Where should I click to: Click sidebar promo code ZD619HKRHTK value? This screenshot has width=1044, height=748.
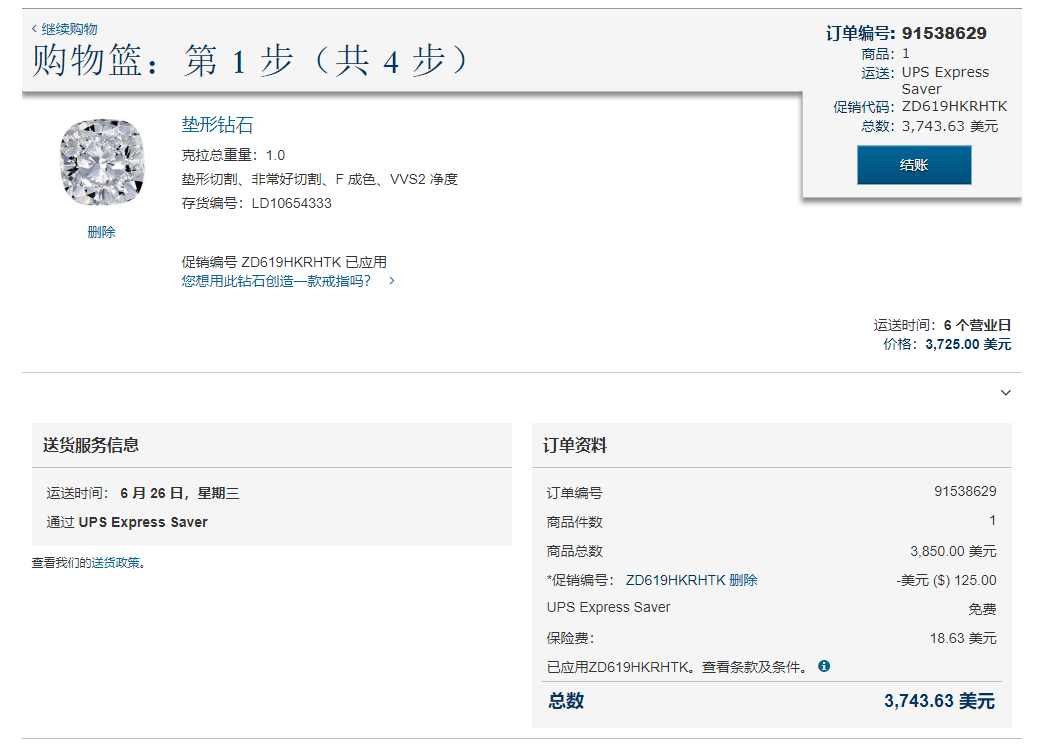click(954, 107)
